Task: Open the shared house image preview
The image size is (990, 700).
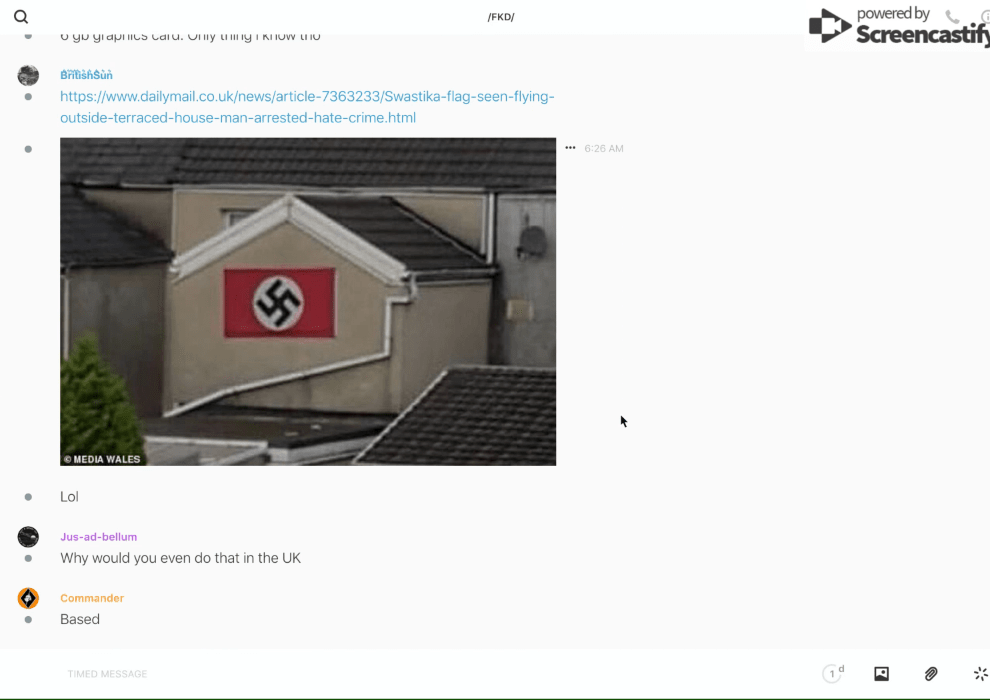Action: 308,301
